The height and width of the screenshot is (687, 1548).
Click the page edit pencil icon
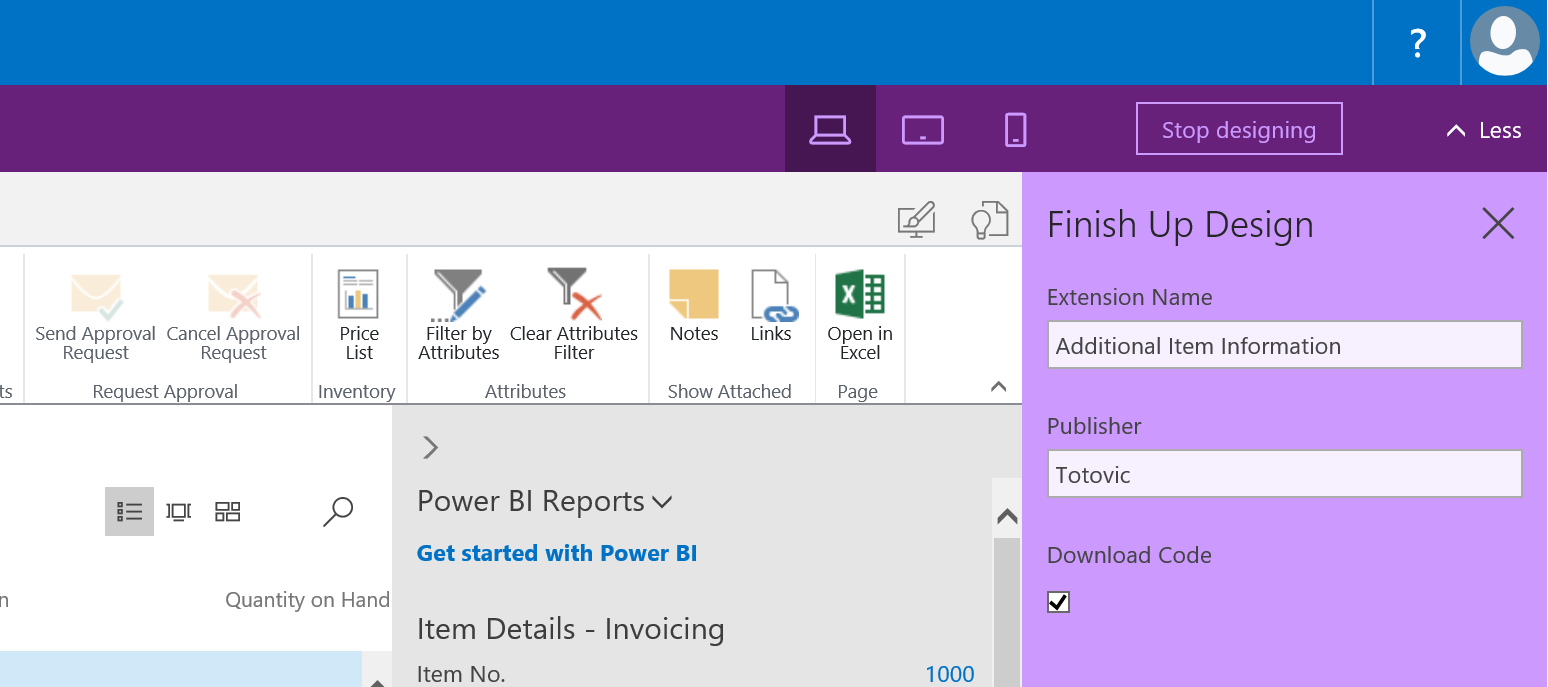pyautogui.click(x=916, y=221)
